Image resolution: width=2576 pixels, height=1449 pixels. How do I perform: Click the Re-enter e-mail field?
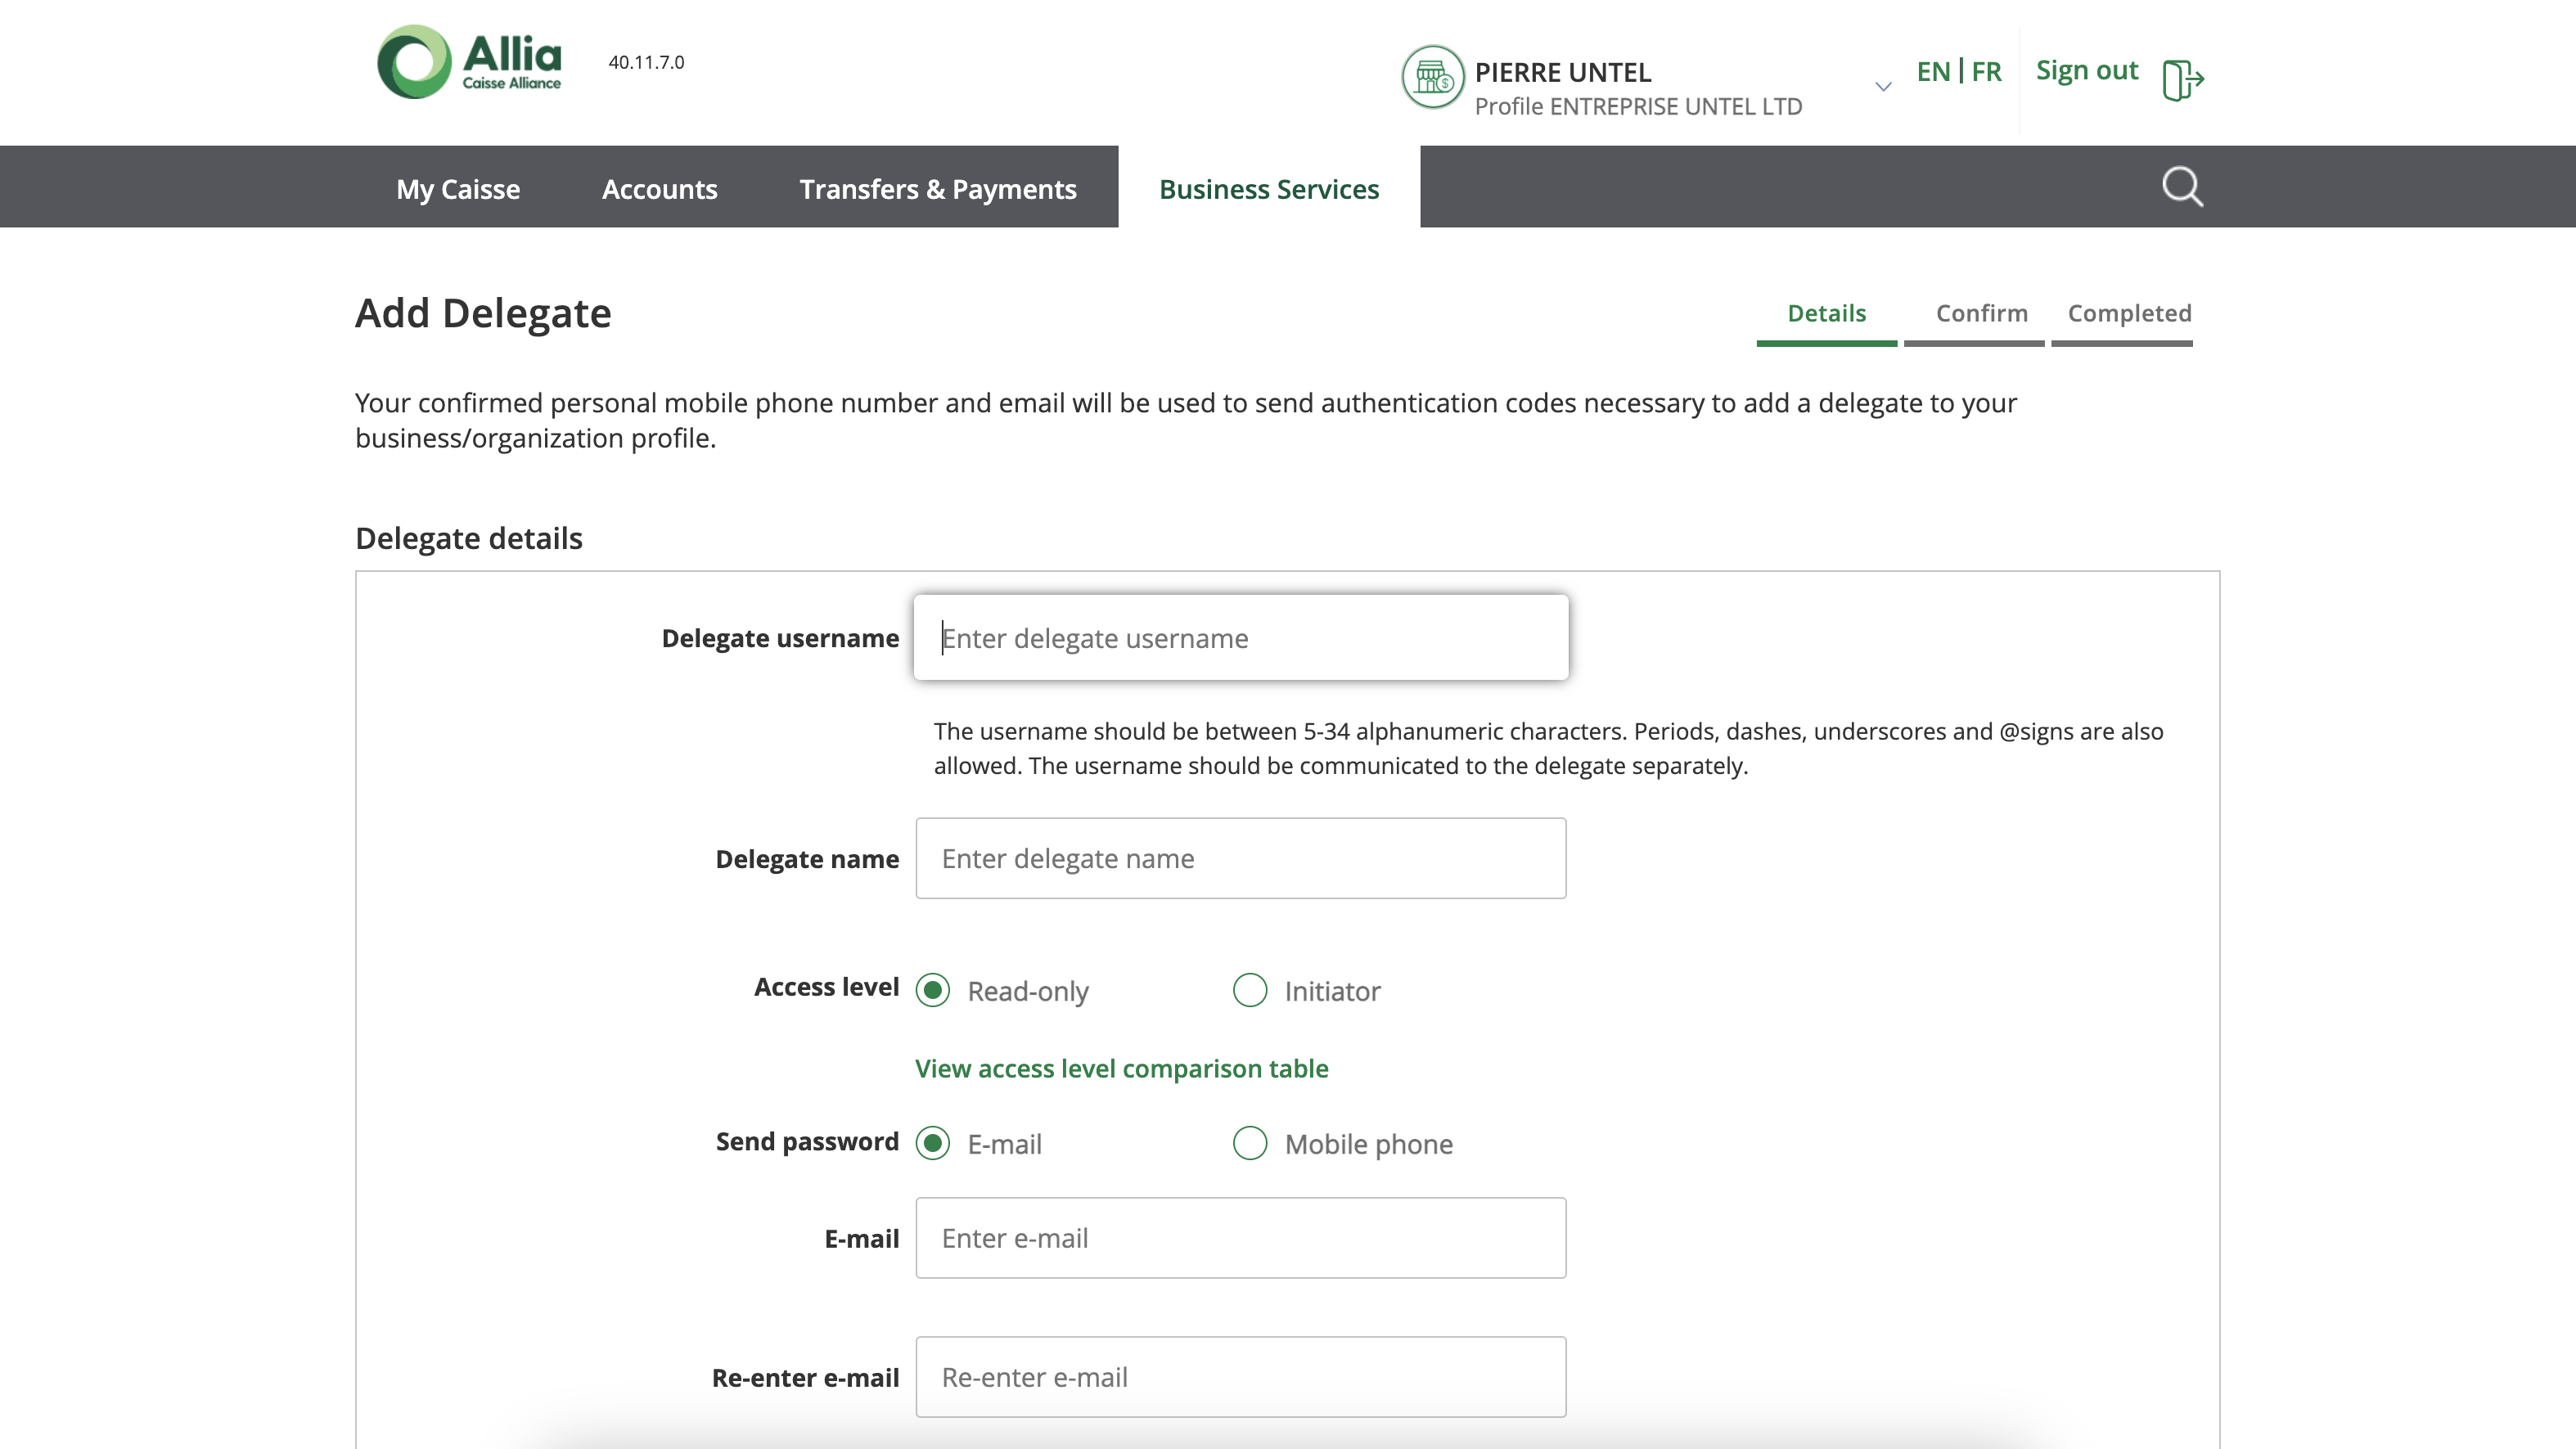pyautogui.click(x=1241, y=1377)
